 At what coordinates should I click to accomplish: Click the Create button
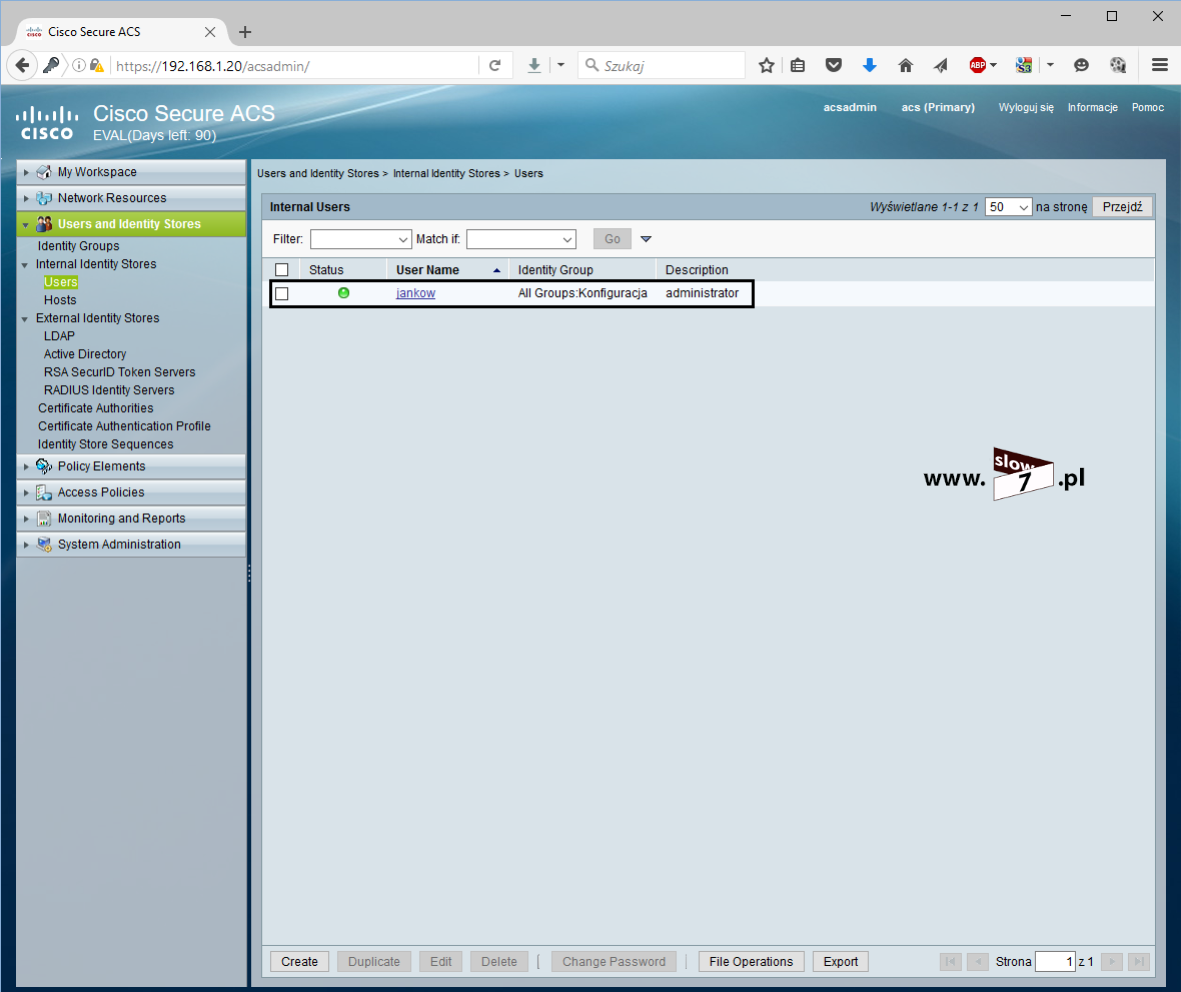point(300,962)
